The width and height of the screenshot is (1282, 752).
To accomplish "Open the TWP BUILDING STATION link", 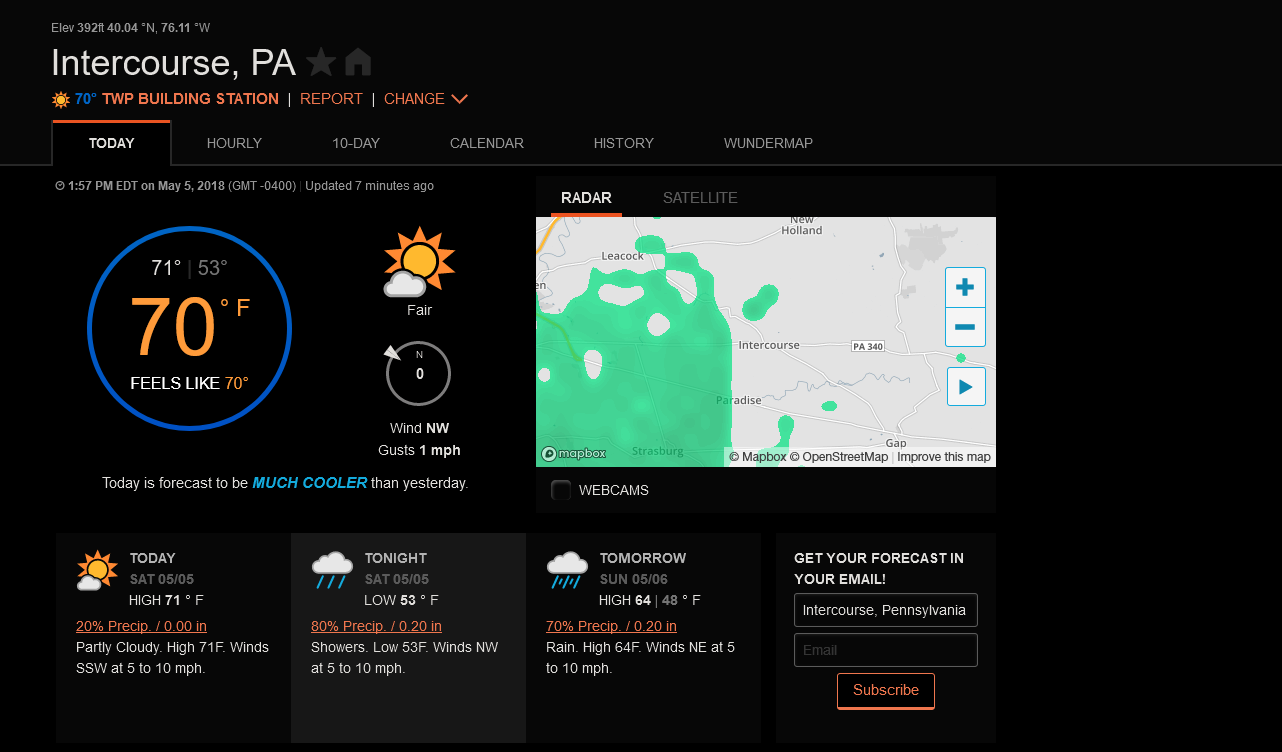I will click(x=190, y=99).
